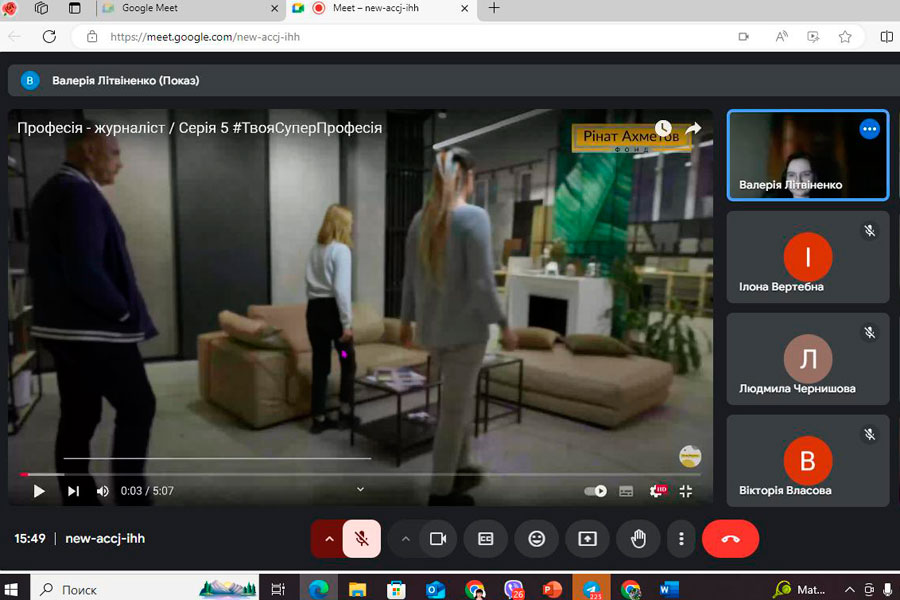The height and width of the screenshot is (600, 900).
Task: Click the Watch later clock icon
Action: click(663, 127)
